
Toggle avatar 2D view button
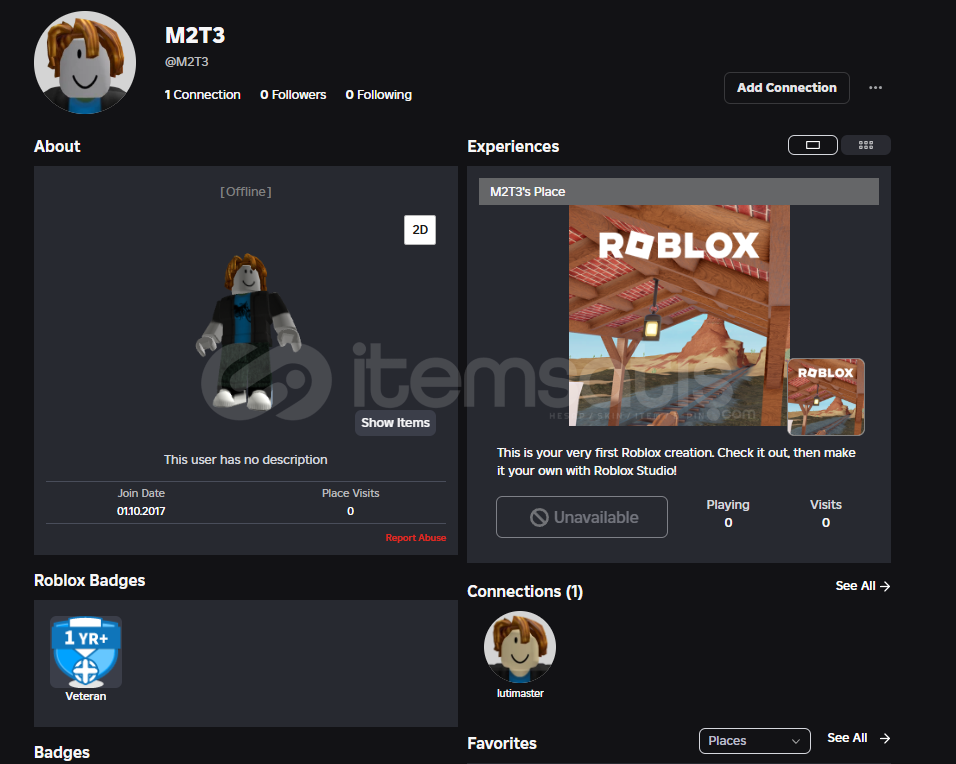tap(419, 230)
